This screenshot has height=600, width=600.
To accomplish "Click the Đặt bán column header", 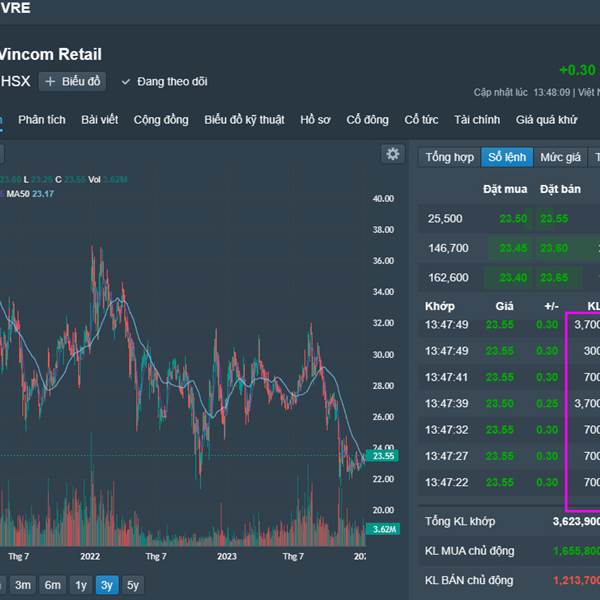I will point(560,189).
